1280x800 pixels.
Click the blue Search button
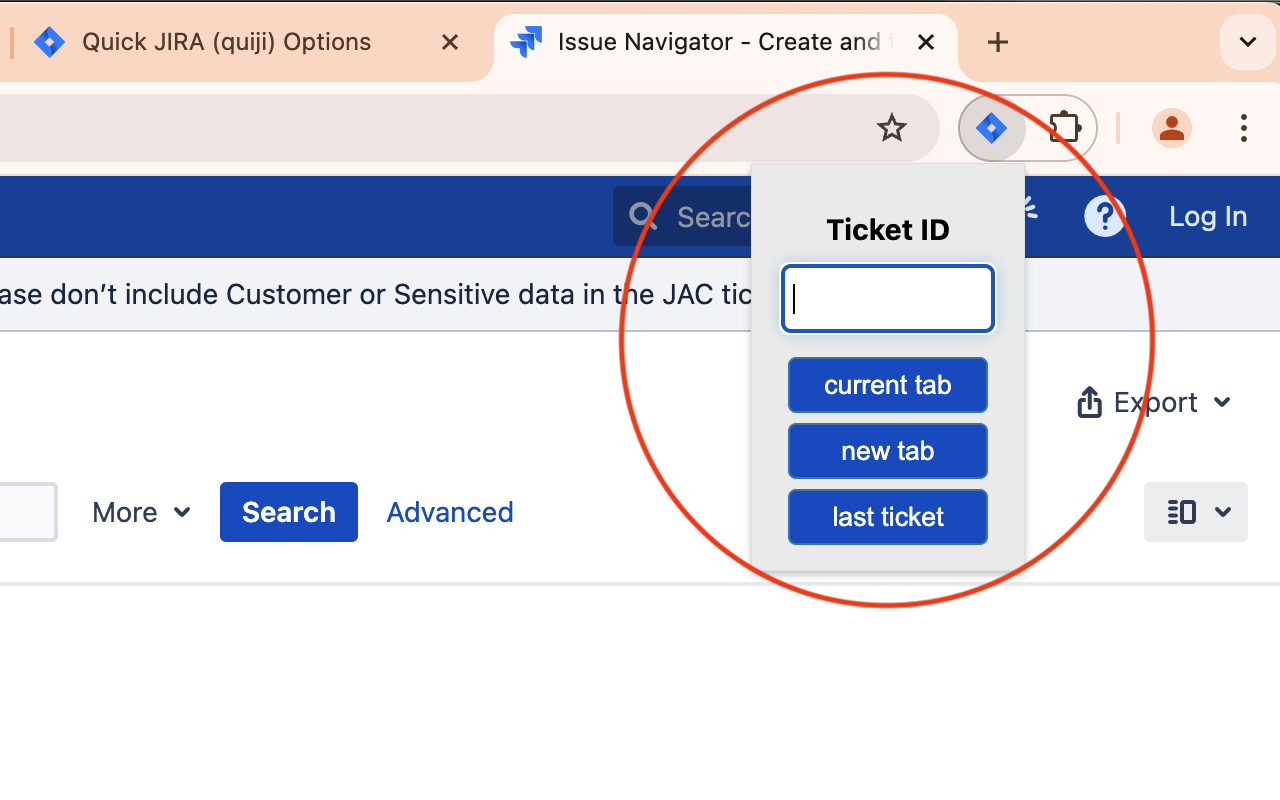click(289, 512)
